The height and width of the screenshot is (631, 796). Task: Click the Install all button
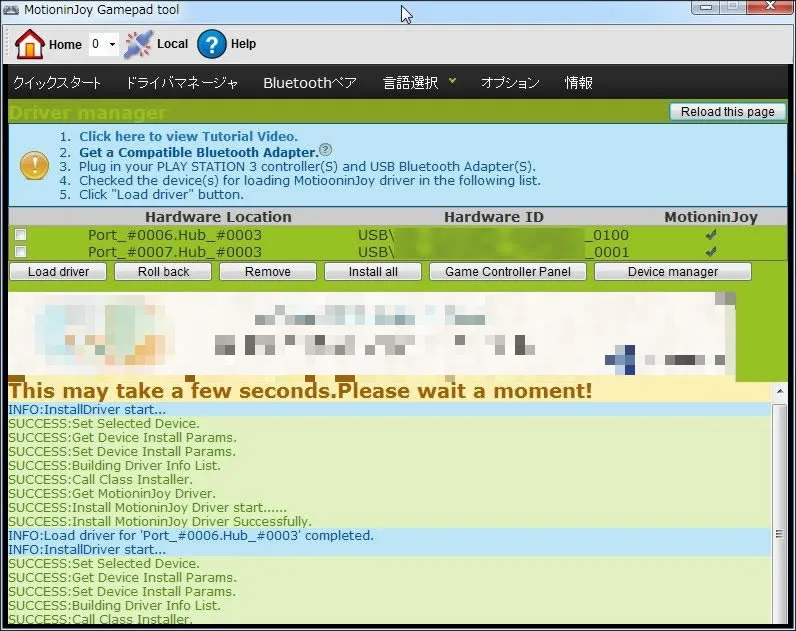(x=373, y=272)
